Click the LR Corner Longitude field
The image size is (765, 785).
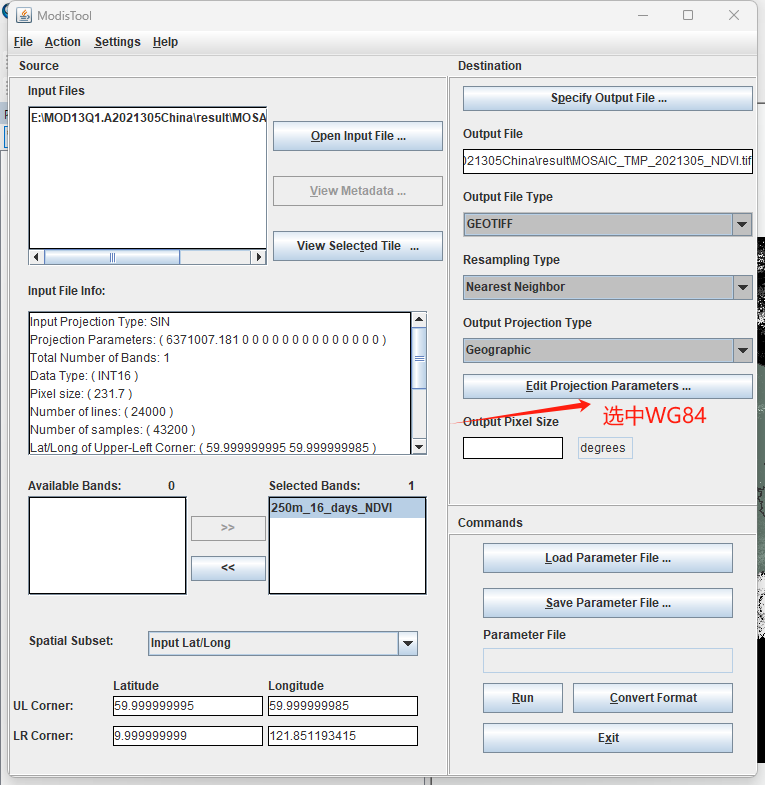[x=343, y=736]
